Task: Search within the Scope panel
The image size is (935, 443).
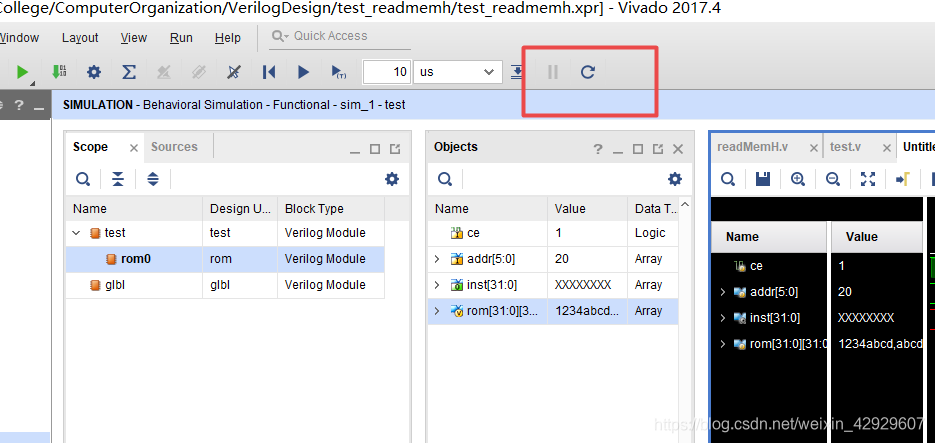Action: [x=83, y=179]
